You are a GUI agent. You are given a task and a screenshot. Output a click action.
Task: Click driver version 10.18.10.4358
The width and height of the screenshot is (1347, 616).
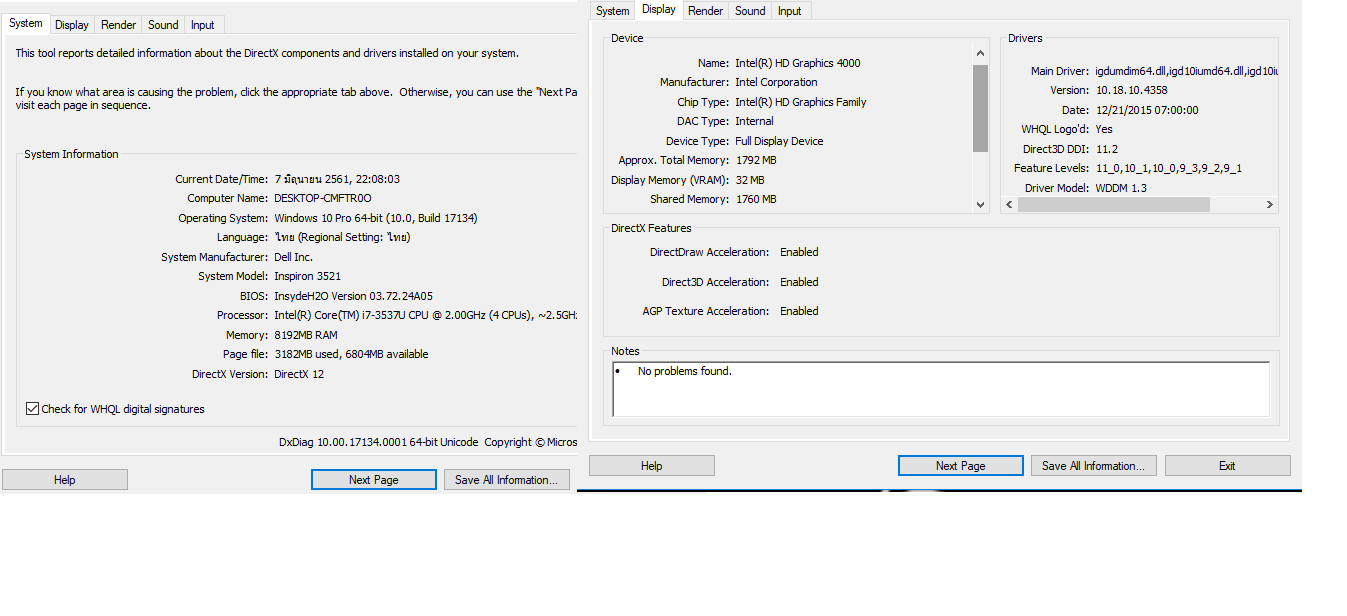pos(1131,90)
